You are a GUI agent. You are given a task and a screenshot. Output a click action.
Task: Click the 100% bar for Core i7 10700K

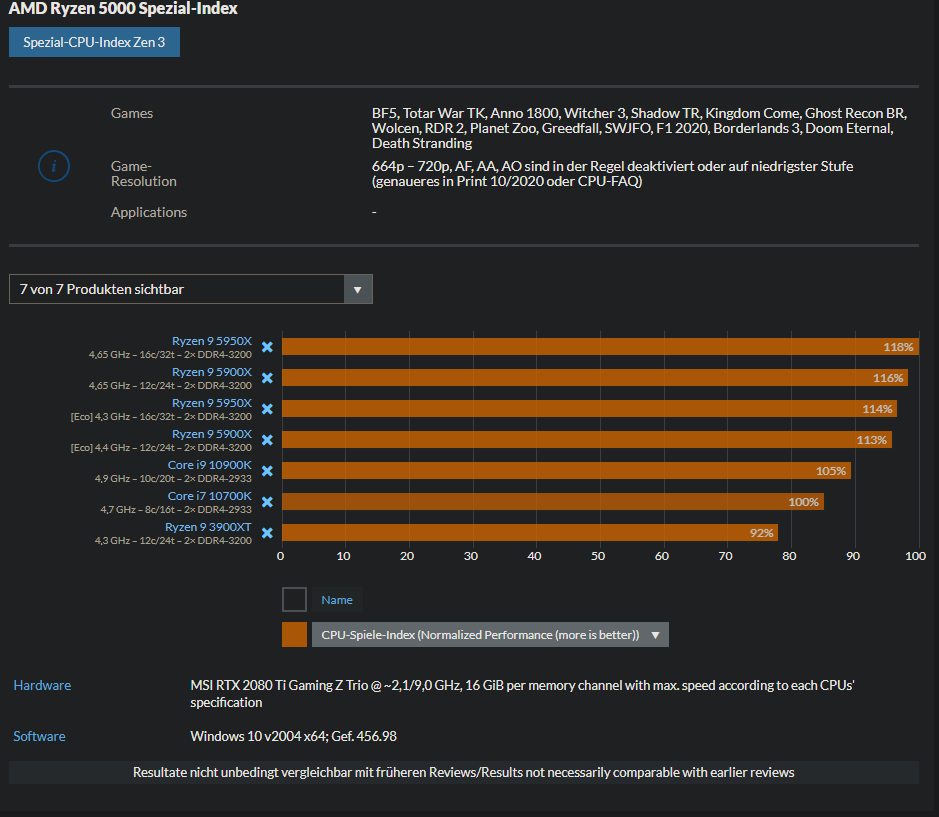553,502
